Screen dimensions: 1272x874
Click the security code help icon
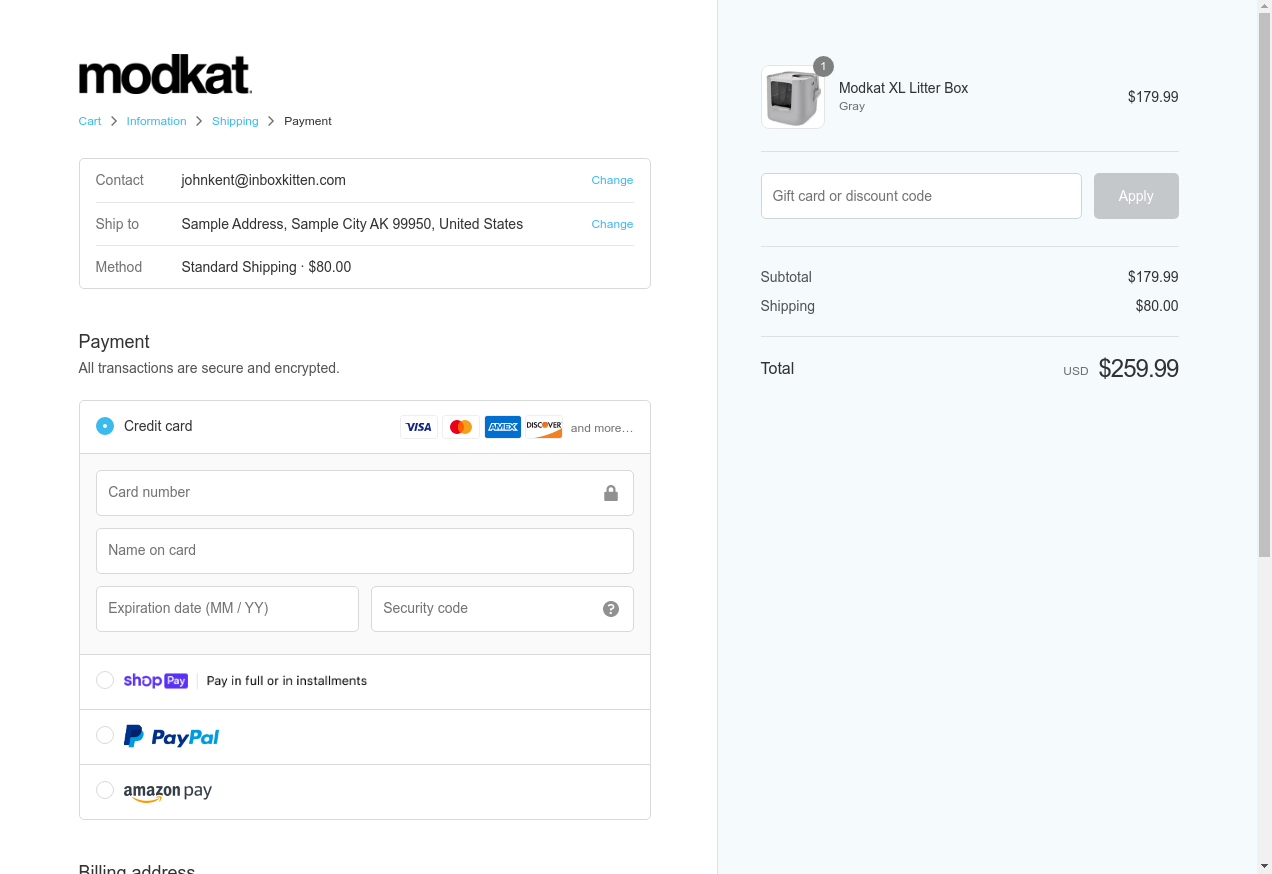tap(611, 609)
